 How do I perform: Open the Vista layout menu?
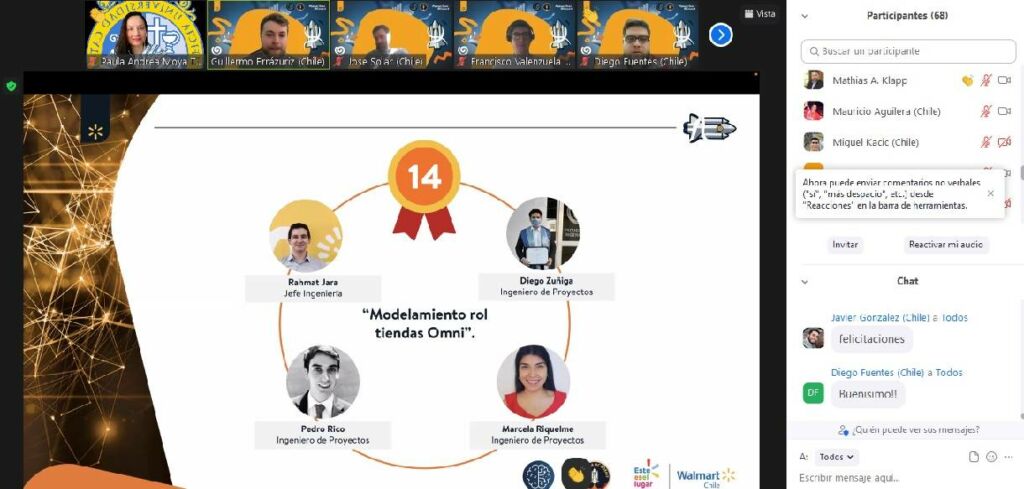point(760,14)
